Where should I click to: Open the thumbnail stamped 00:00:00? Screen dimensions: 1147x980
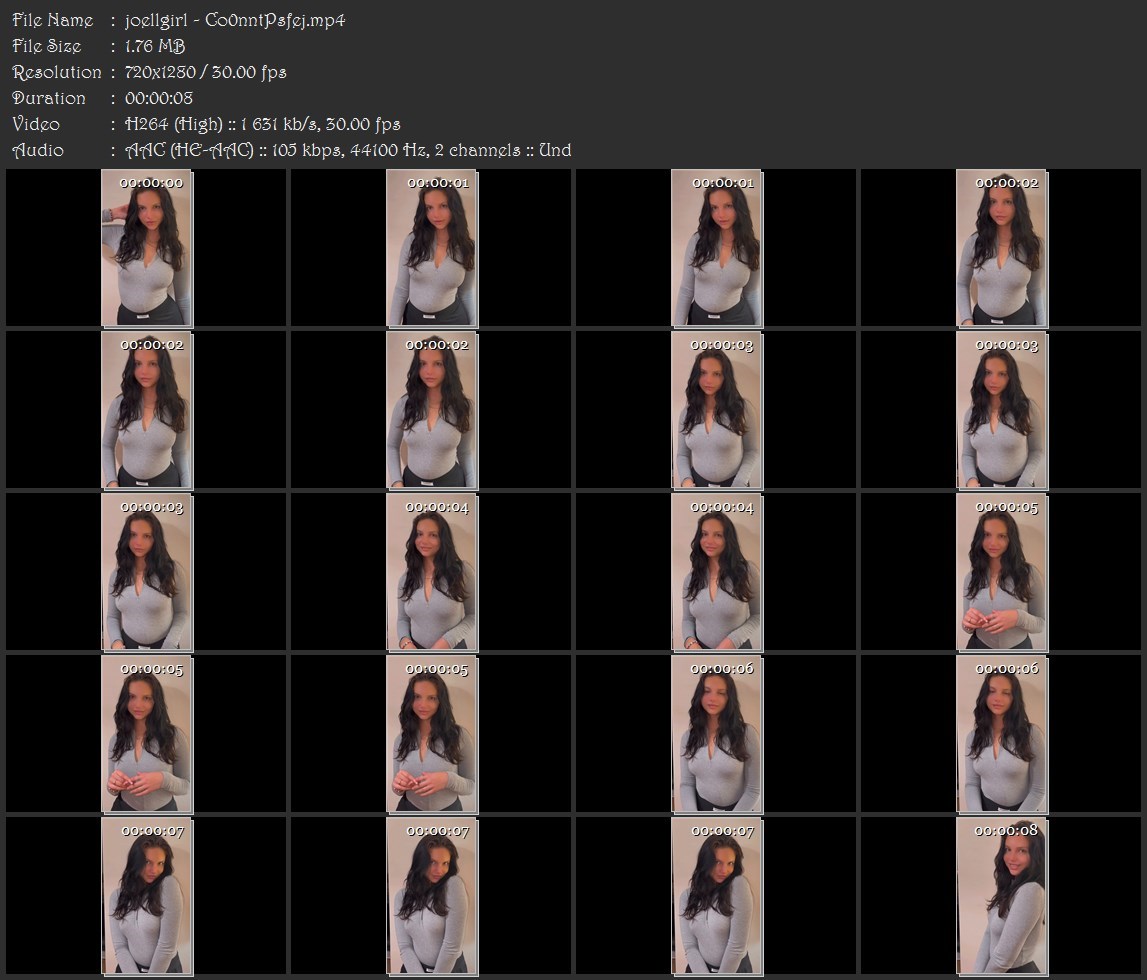point(146,248)
